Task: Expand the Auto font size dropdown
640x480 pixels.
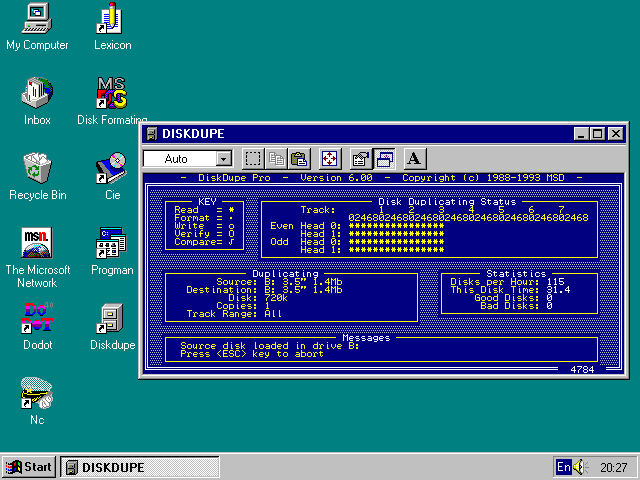Action: 223,159
